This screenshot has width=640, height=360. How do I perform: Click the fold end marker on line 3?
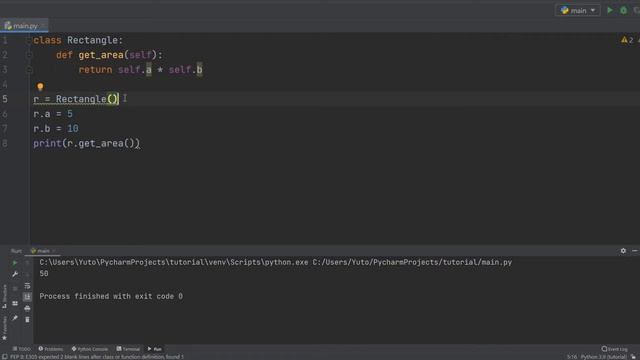28,70
